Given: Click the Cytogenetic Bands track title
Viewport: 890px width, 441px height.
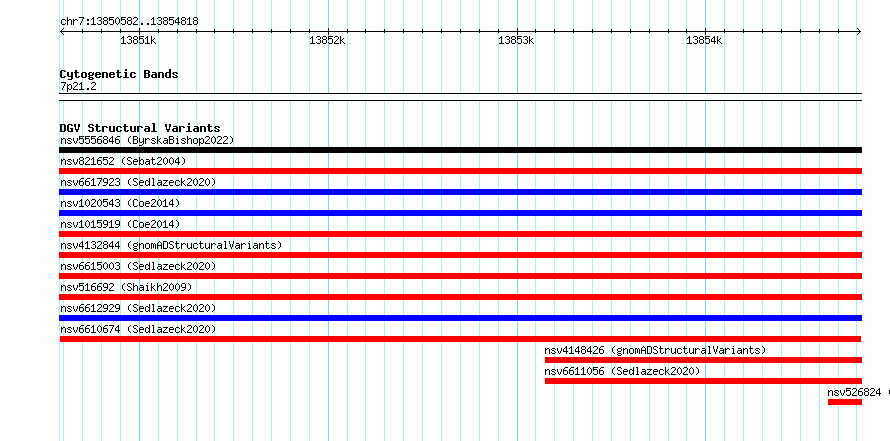Looking at the screenshot, I should [x=119, y=74].
